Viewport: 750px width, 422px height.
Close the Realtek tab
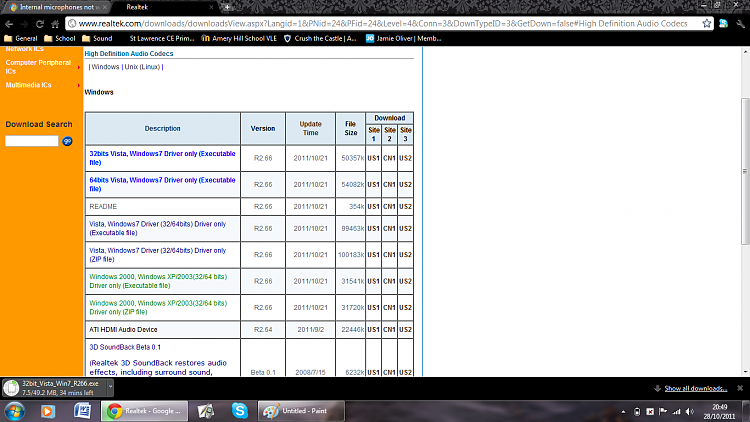[211, 7]
